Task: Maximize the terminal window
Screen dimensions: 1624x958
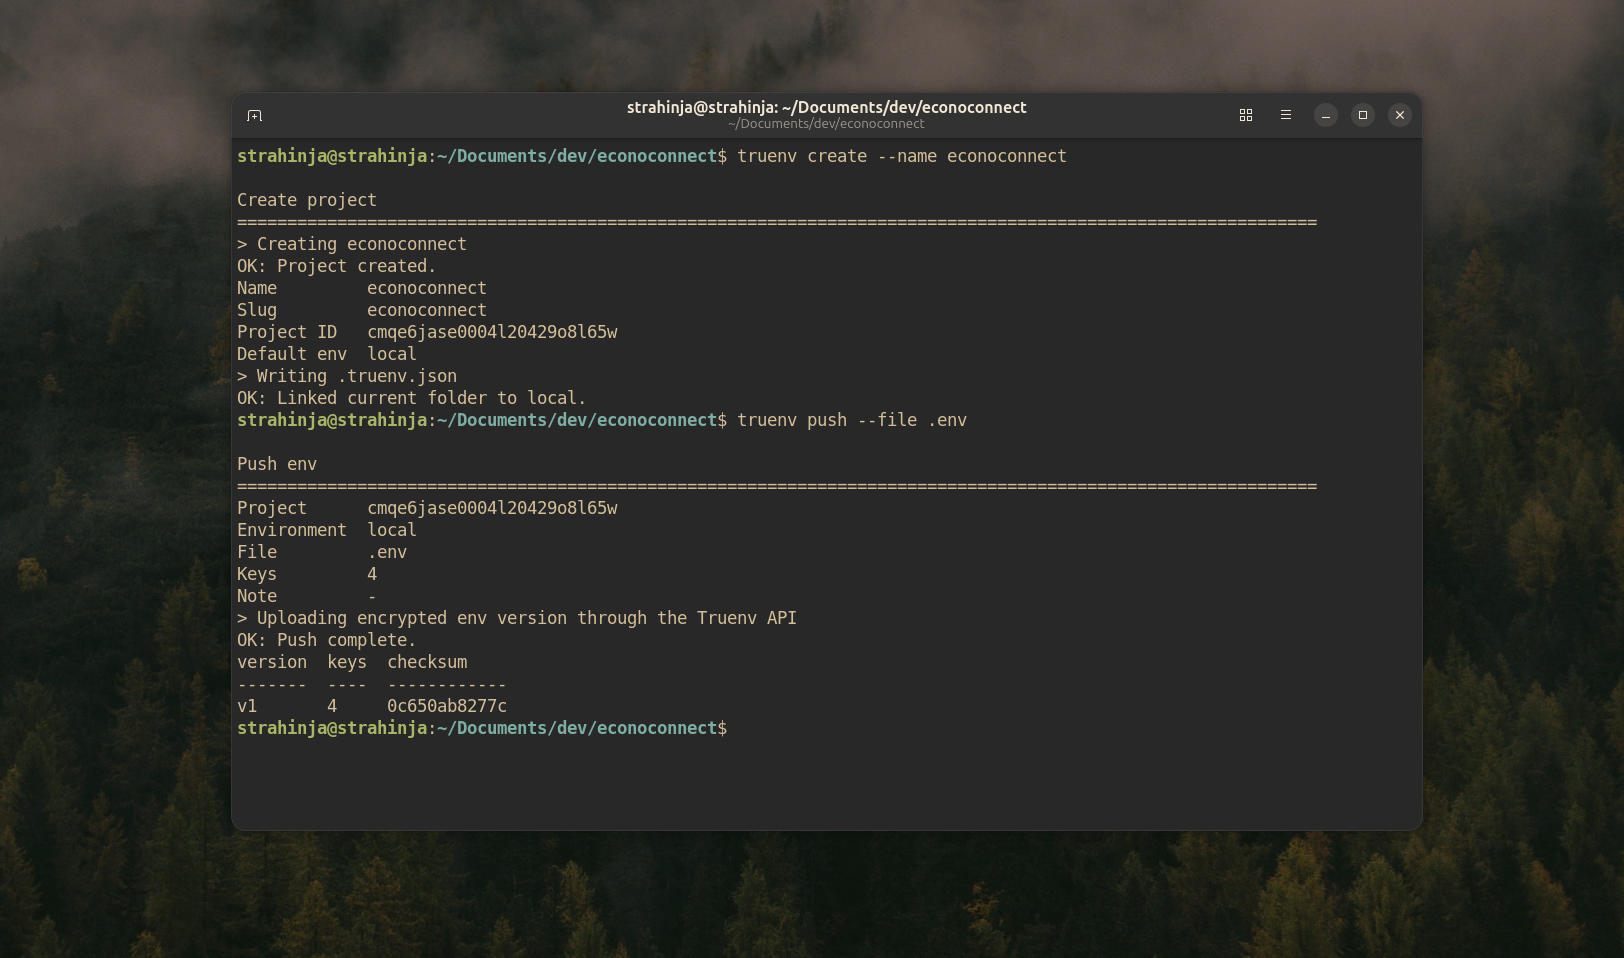Action: tap(1363, 115)
